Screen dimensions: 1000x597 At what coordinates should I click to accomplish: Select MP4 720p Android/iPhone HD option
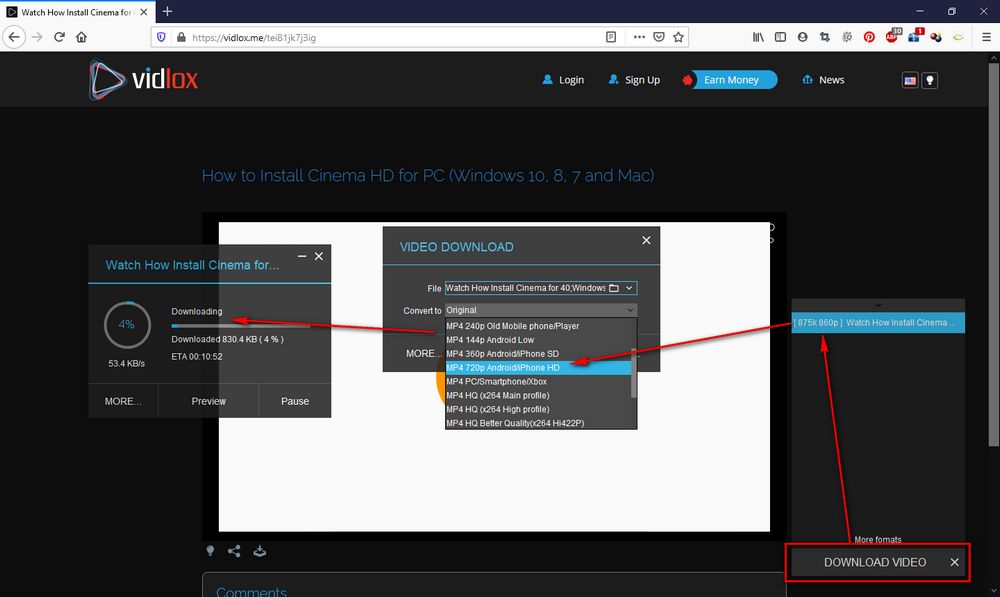538,368
